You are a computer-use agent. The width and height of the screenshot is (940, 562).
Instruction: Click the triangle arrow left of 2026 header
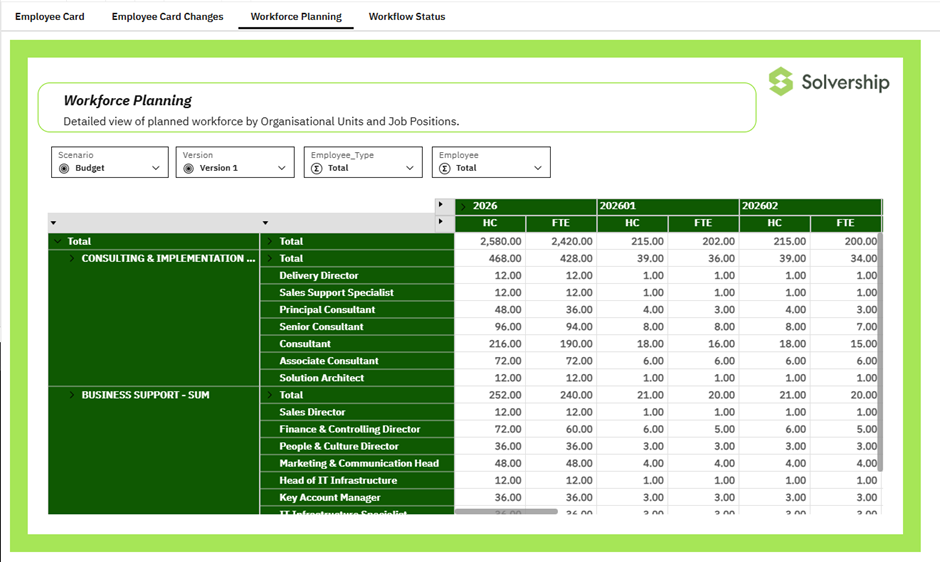tap(441, 205)
